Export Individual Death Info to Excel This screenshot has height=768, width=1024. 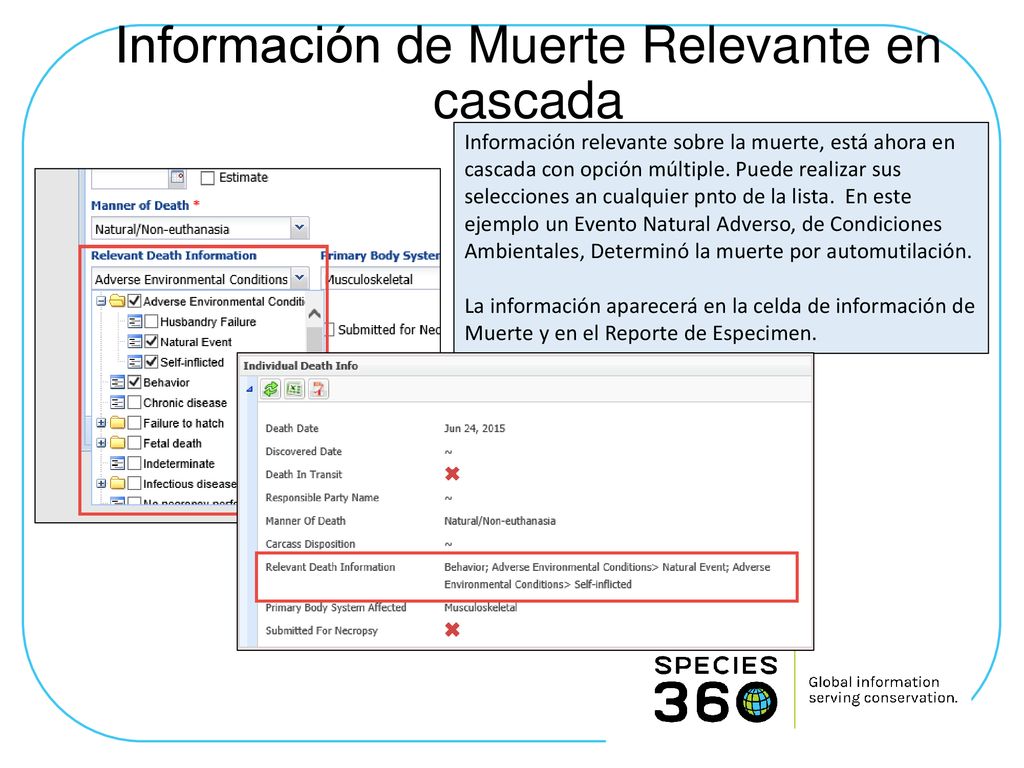[295, 389]
